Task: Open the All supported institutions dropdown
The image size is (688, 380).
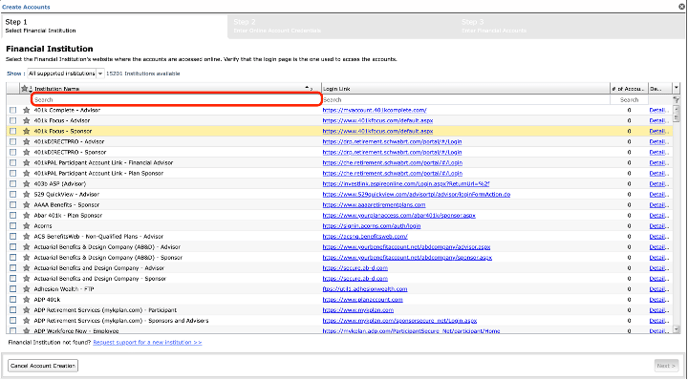Action: pyautogui.click(x=66, y=74)
